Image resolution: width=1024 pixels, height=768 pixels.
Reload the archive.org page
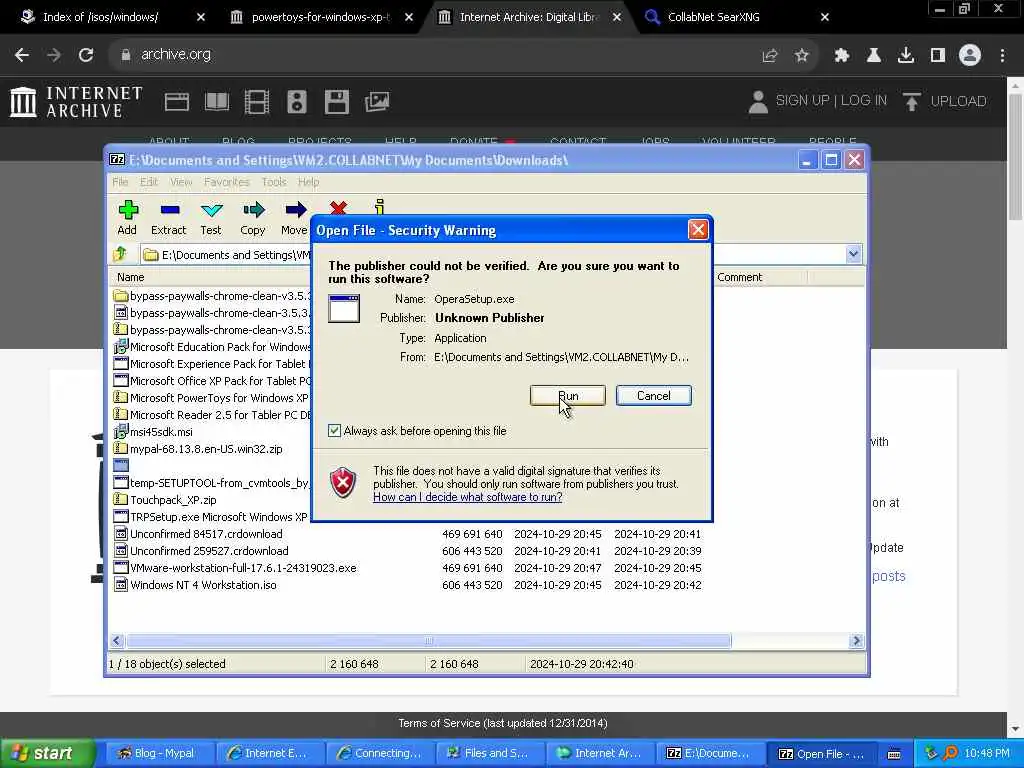click(86, 55)
